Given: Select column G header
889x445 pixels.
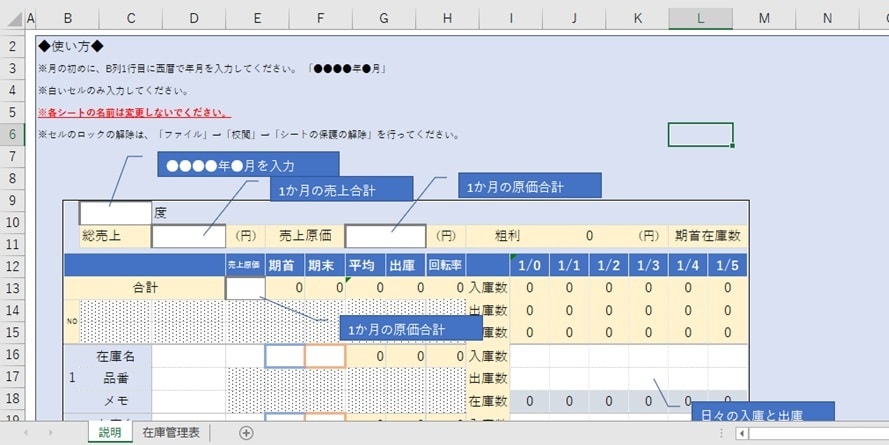Looking at the screenshot, I should click(x=384, y=19).
